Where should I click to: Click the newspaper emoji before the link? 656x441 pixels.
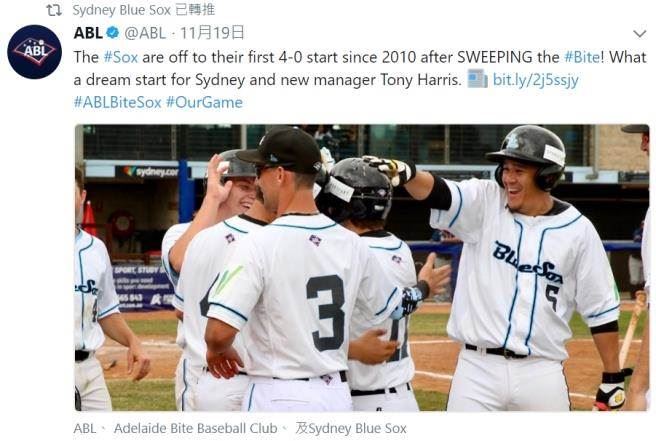(x=477, y=79)
